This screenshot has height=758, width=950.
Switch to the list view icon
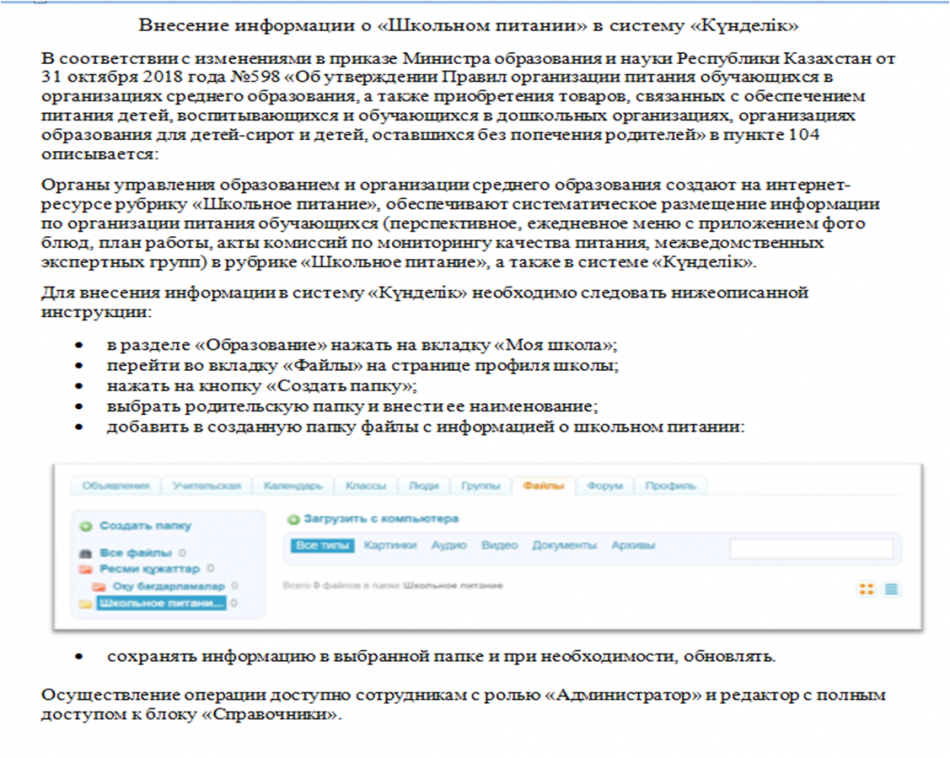tap(891, 589)
